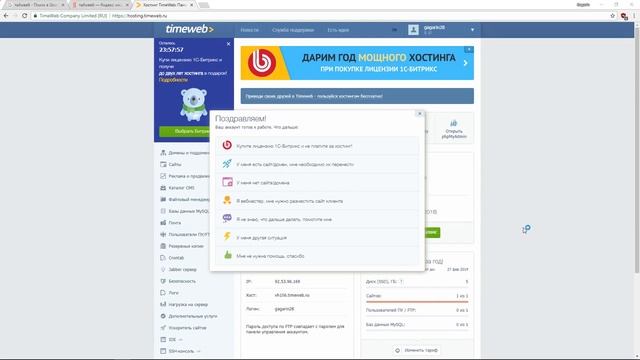640x360 pixels.
Task: Click the Chrome reload page icon
Action: click(24, 16)
